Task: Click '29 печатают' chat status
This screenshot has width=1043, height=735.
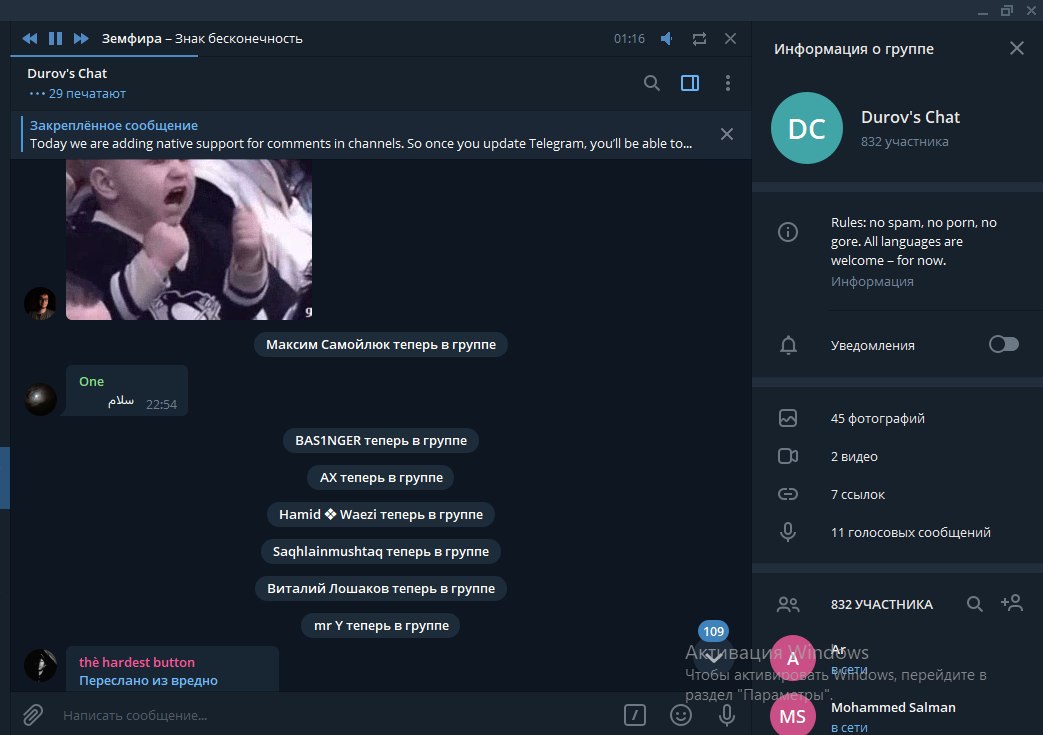Action: point(86,94)
